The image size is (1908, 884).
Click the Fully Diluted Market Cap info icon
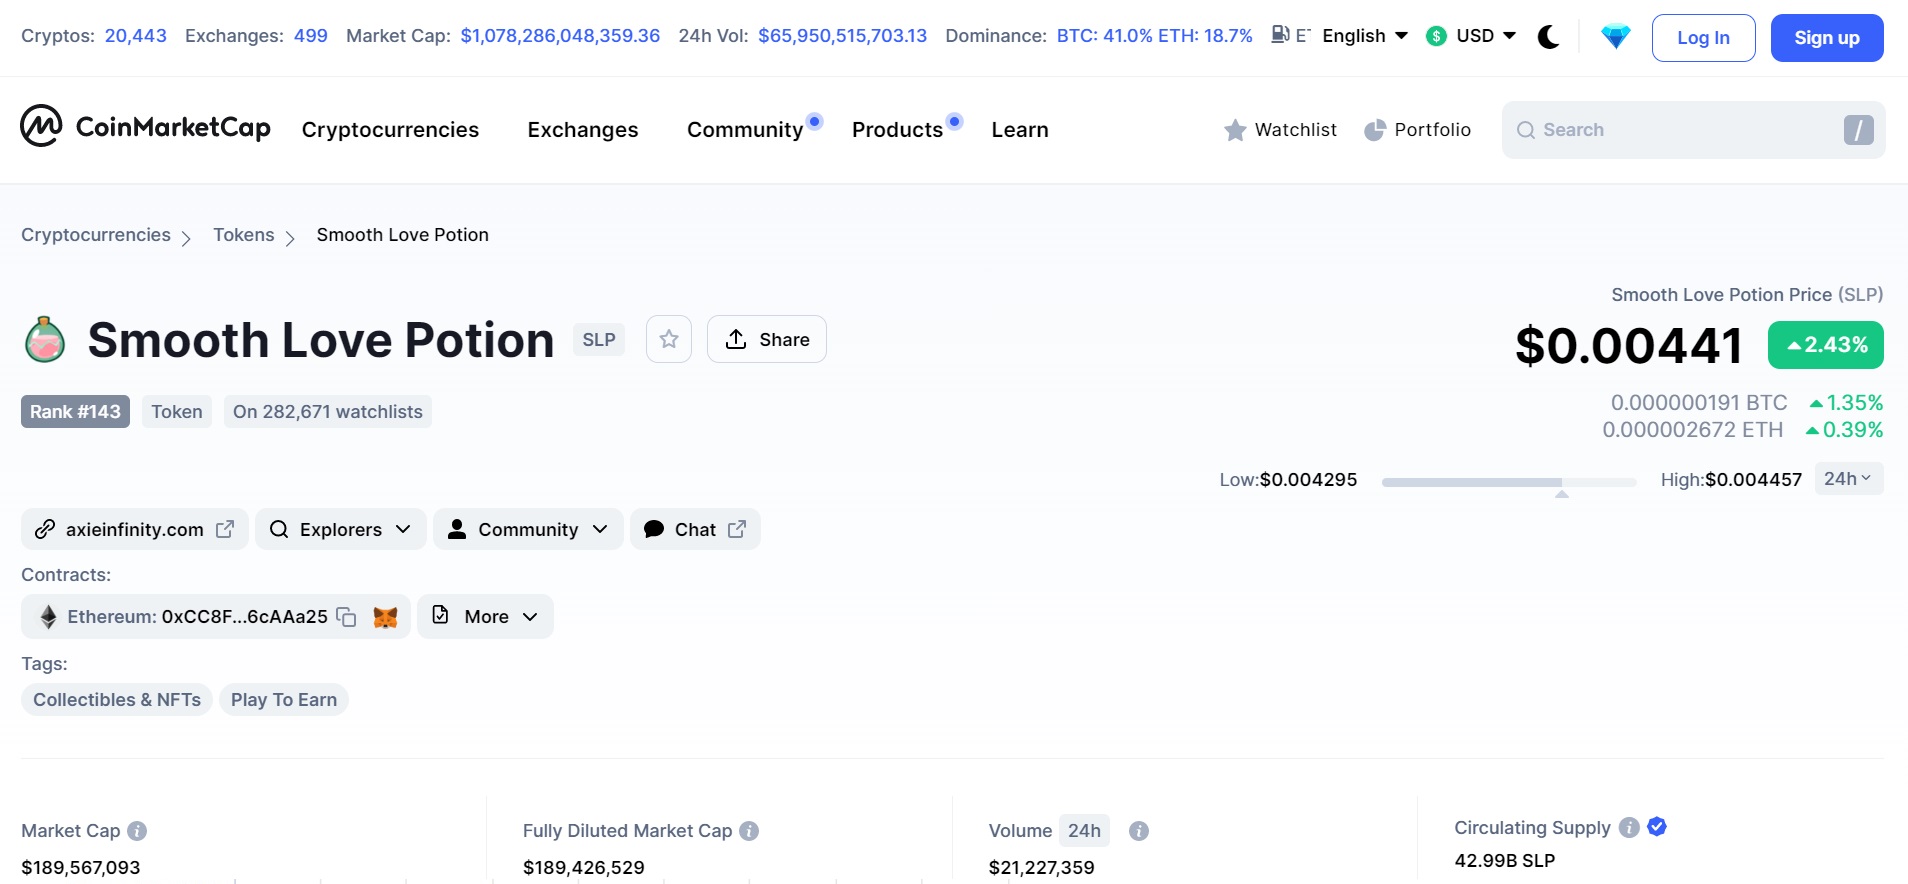click(x=749, y=831)
